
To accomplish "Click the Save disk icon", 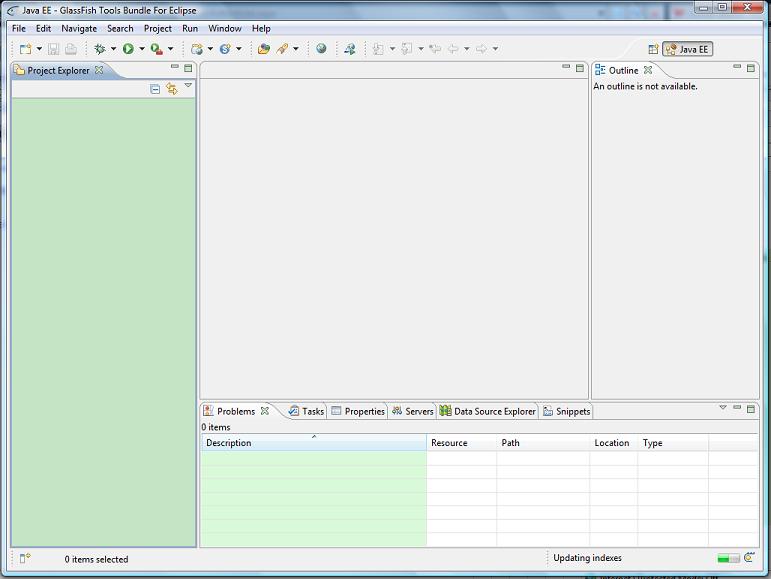I will pyautogui.click(x=54, y=49).
